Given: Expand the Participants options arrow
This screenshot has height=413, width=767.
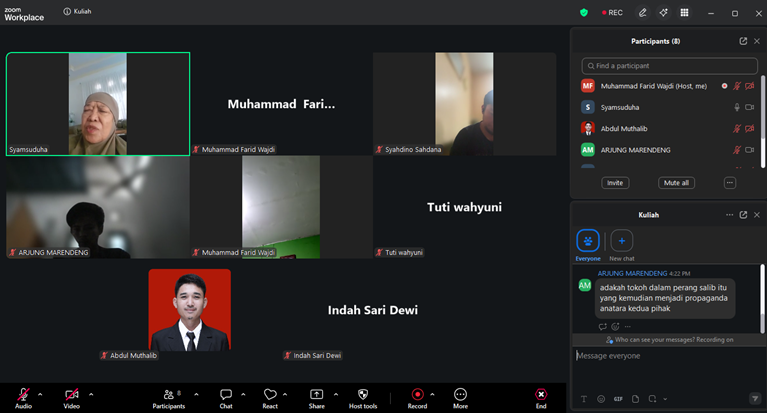Looking at the screenshot, I should 196,394.
